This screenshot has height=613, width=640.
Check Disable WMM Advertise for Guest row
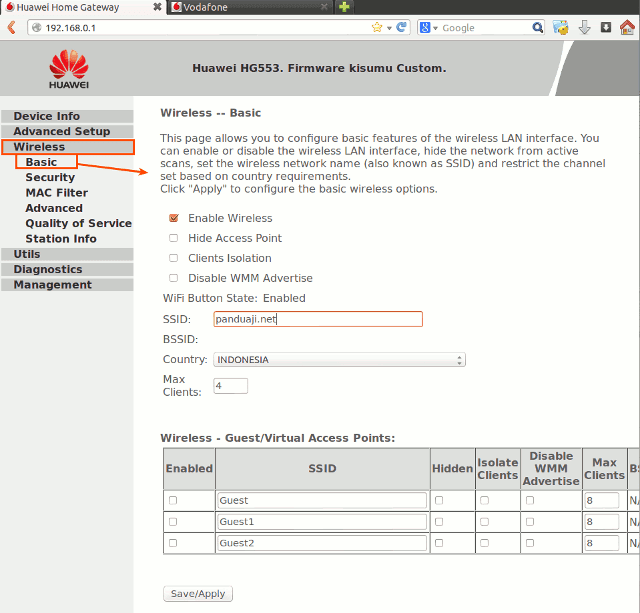(530, 500)
